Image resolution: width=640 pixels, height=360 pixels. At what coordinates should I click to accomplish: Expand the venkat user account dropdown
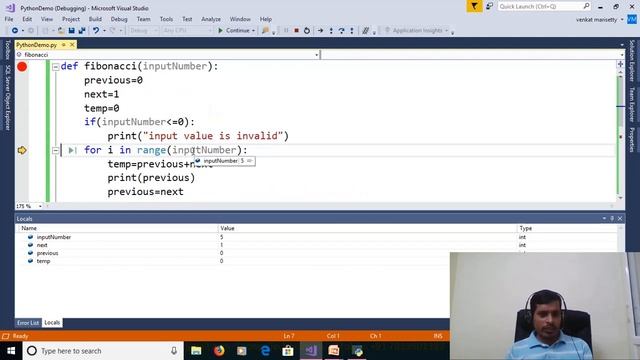click(622, 19)
